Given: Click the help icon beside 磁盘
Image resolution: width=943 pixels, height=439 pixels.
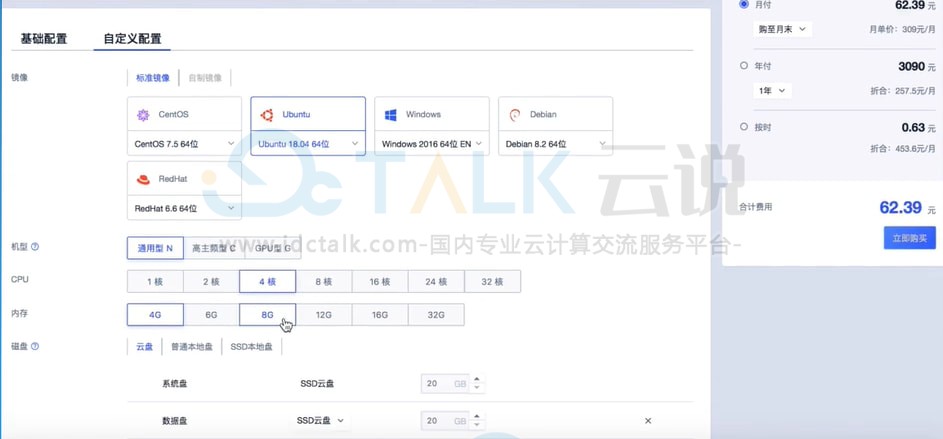Looking at the screenshot, I should tap(35, 347).
